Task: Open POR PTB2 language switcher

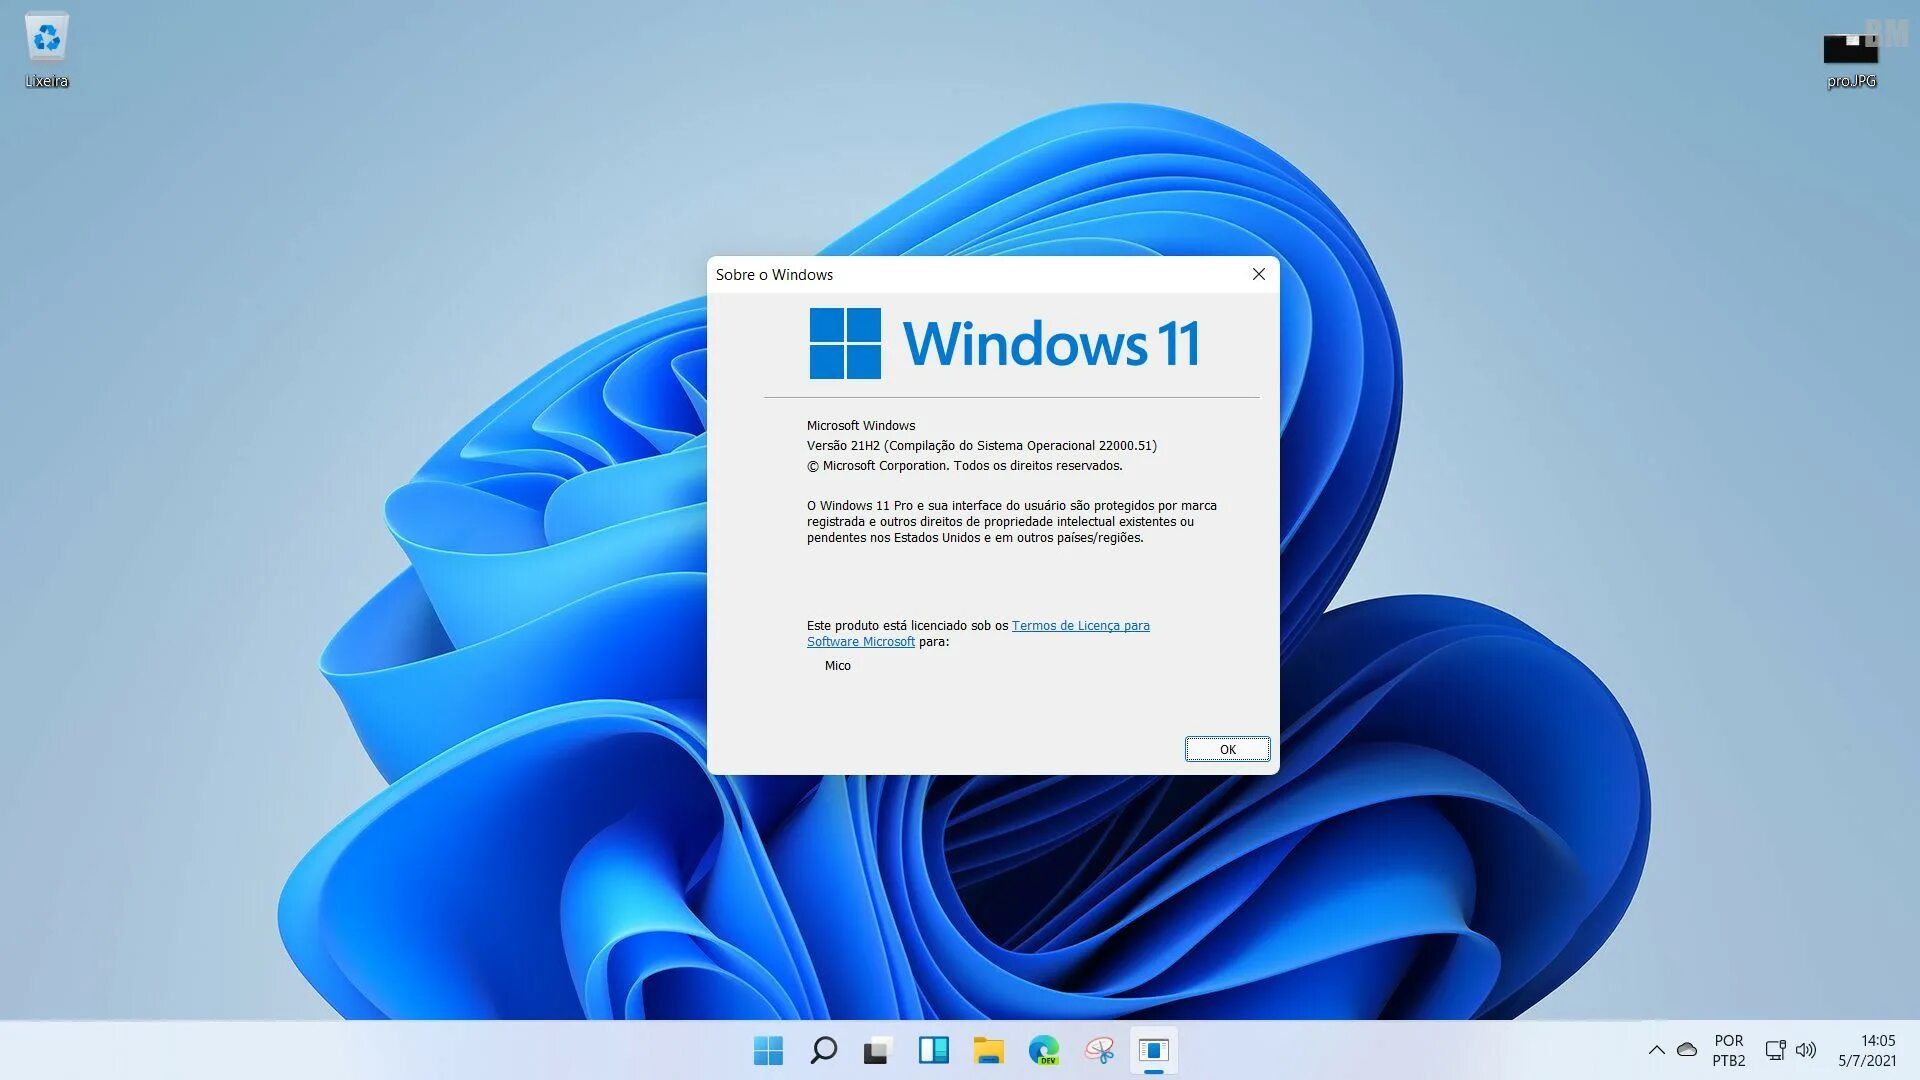Action: click(x=1728, y=1050)
